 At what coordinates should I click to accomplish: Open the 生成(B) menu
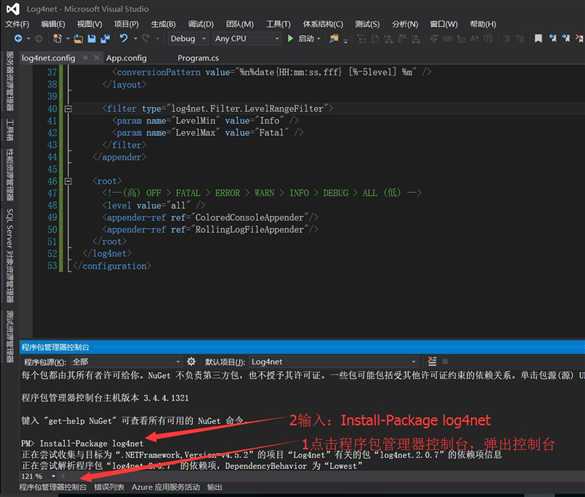click(163, 24)
